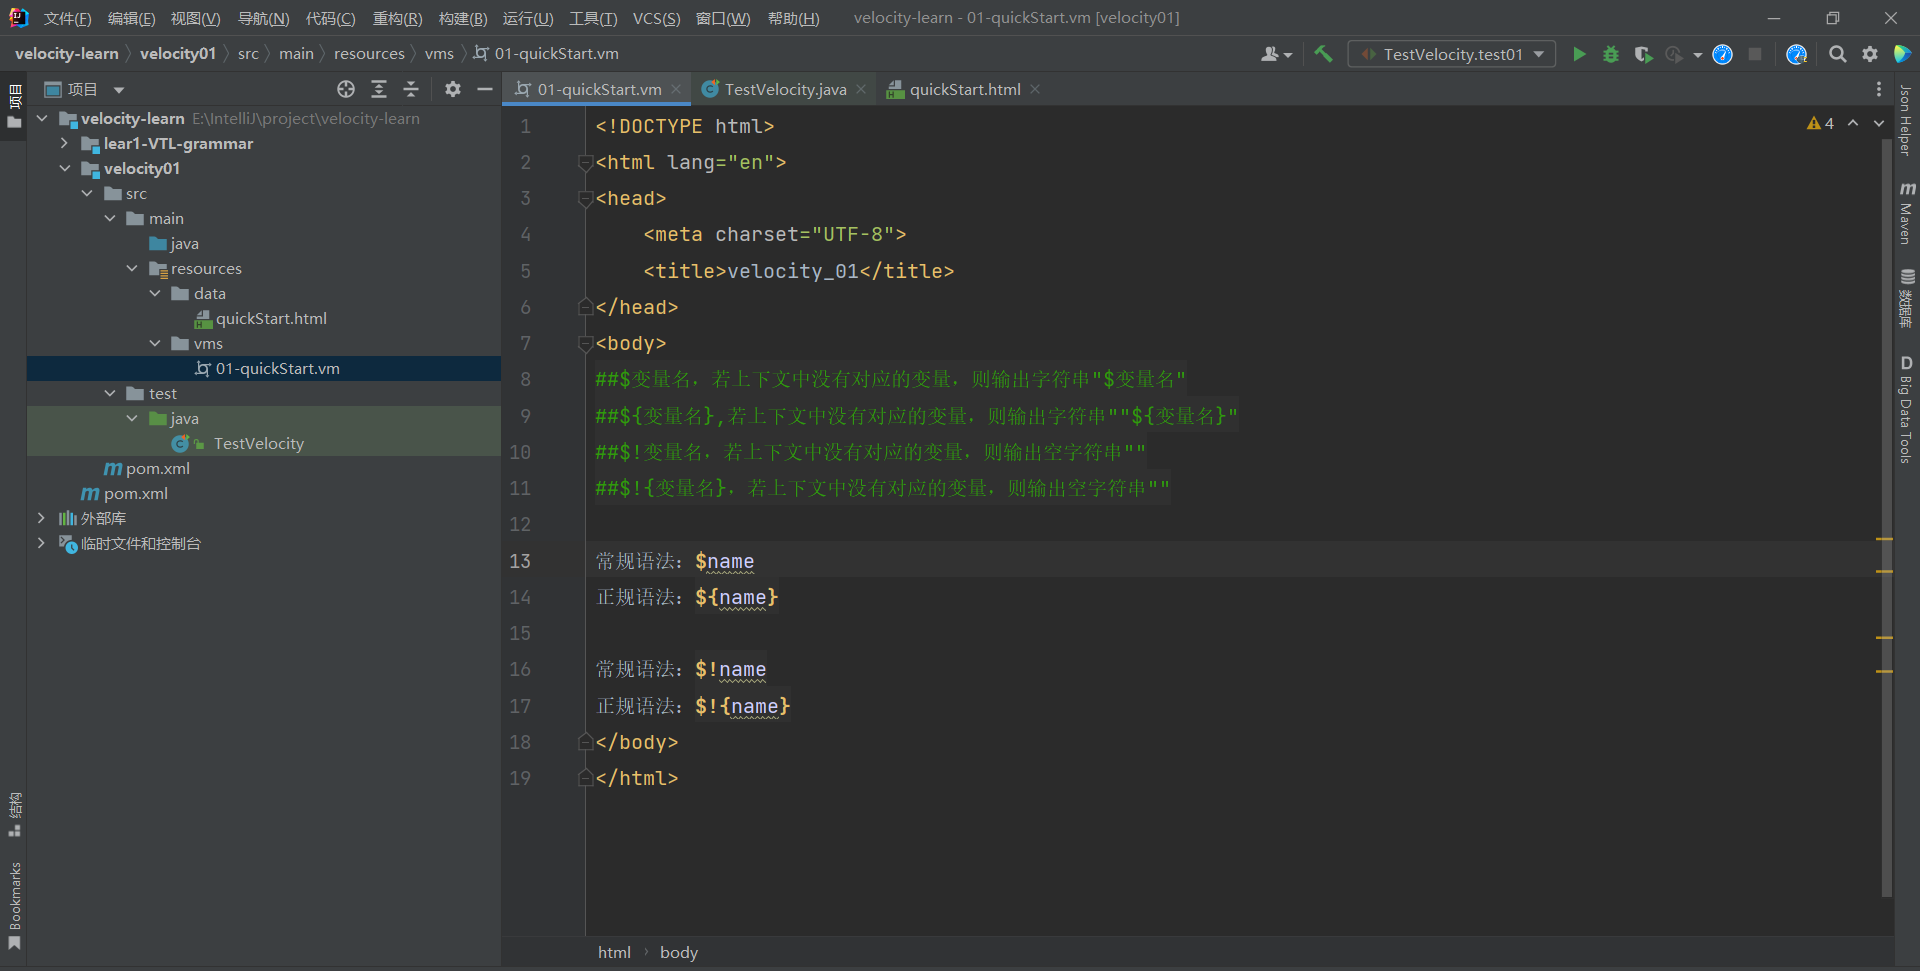
Task: Open the Project tool window stripe button
Action: click(14, 108)
